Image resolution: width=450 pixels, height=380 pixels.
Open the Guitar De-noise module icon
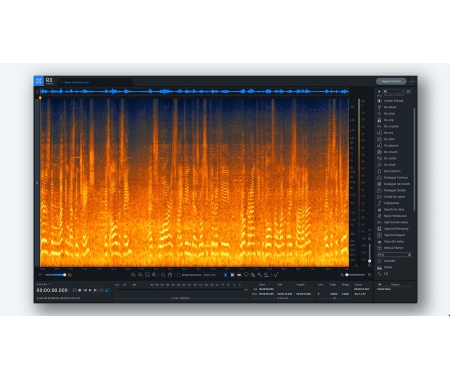pyautogui.click(x=379, y=197)
